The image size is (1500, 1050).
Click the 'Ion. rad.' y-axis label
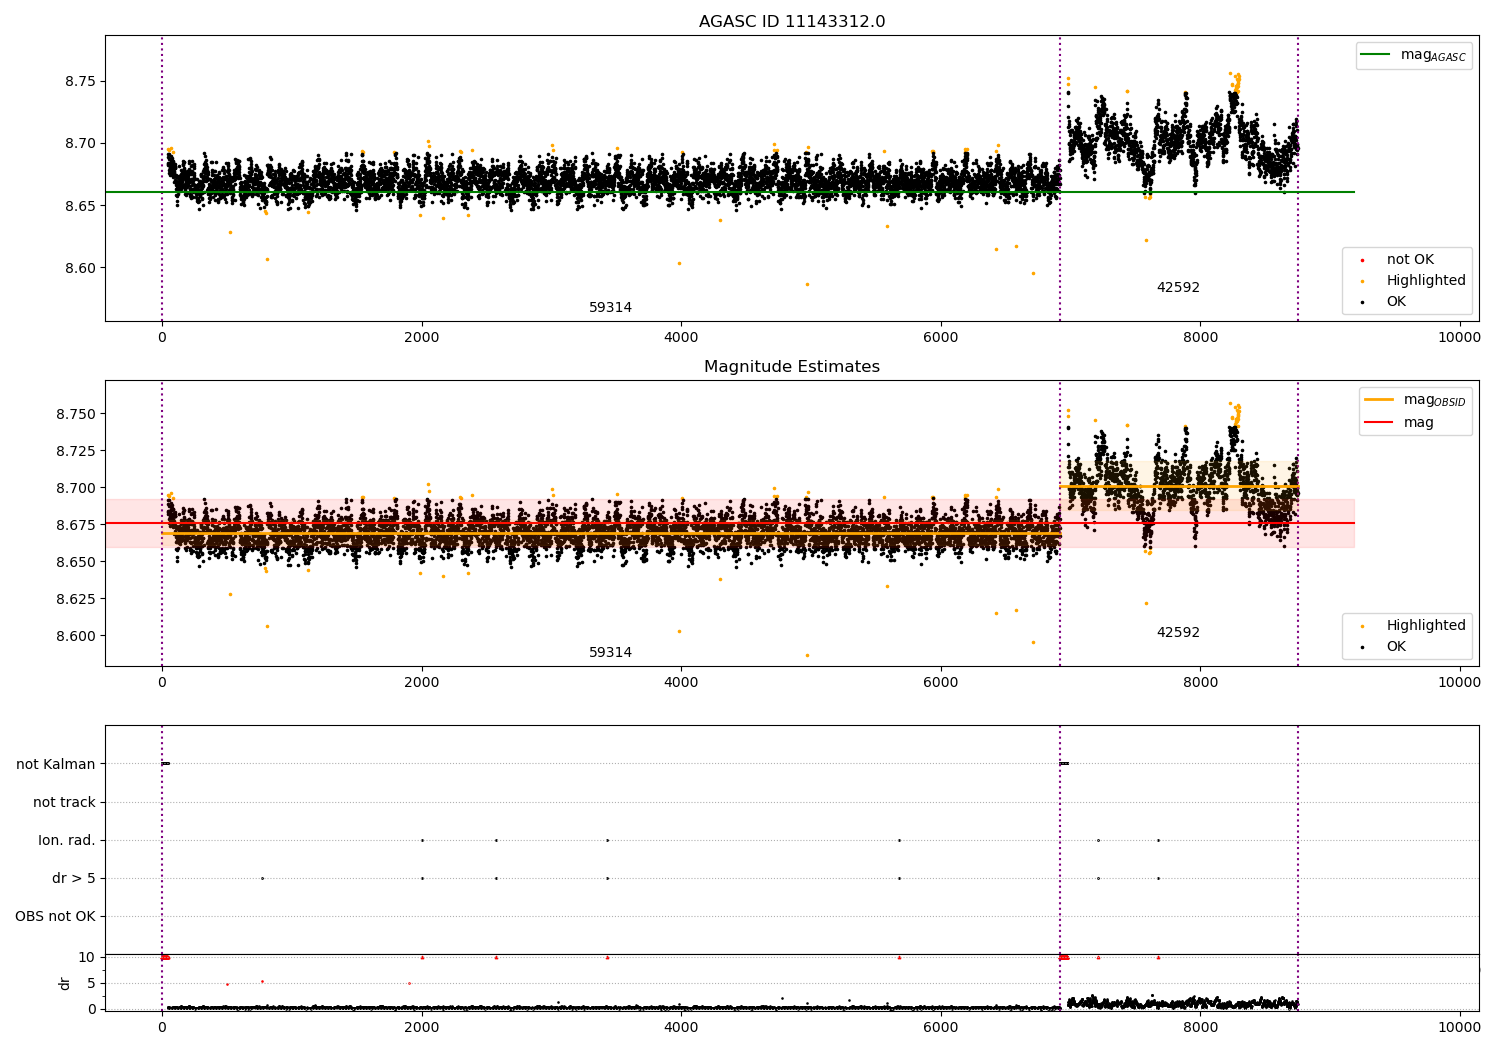tap(67, 840)
